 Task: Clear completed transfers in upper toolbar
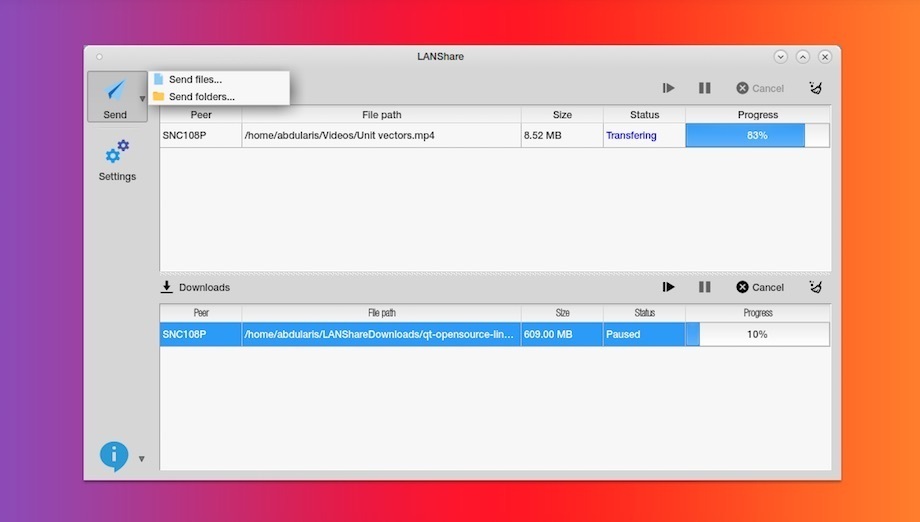[816, 88]
